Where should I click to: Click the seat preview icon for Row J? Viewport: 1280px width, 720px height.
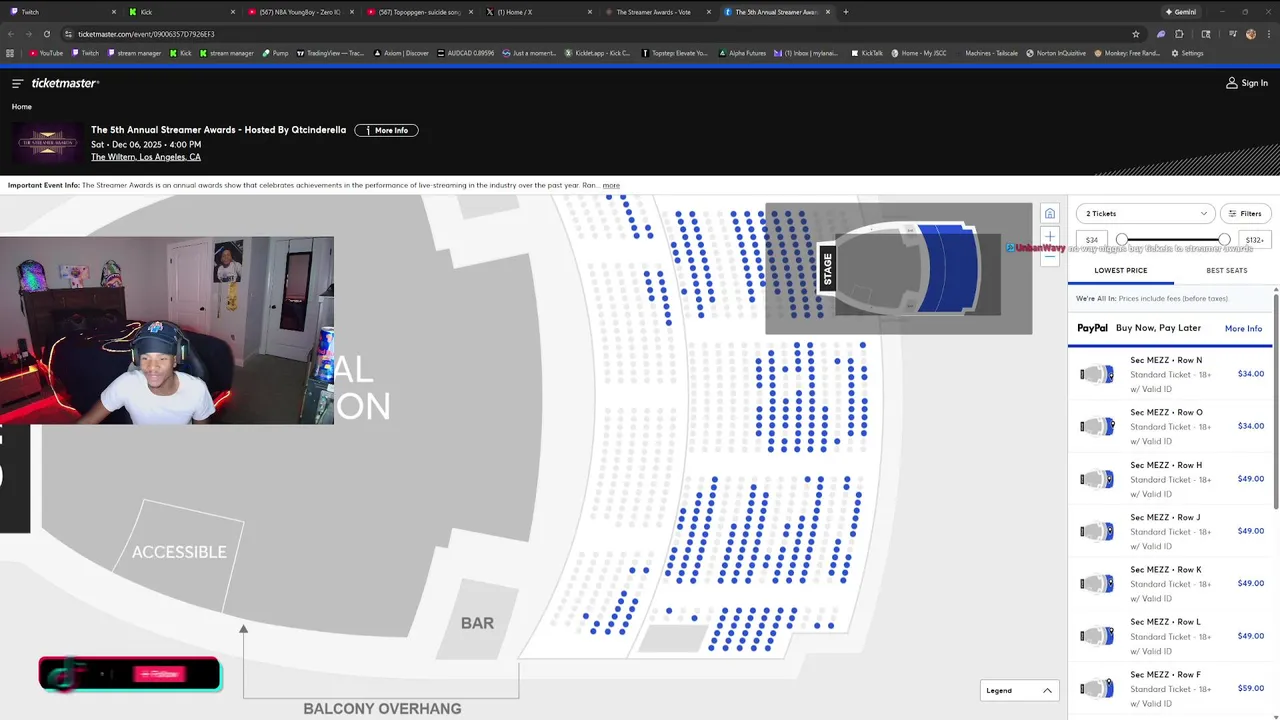tap(1097, 532)
